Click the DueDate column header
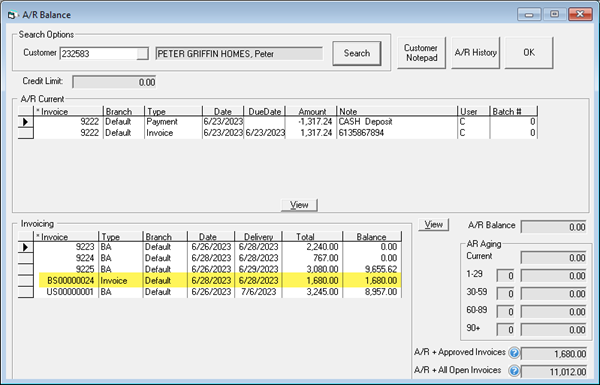Image resolution: width=600 pixels, height=385 pixels. click(x=265, y=111)
